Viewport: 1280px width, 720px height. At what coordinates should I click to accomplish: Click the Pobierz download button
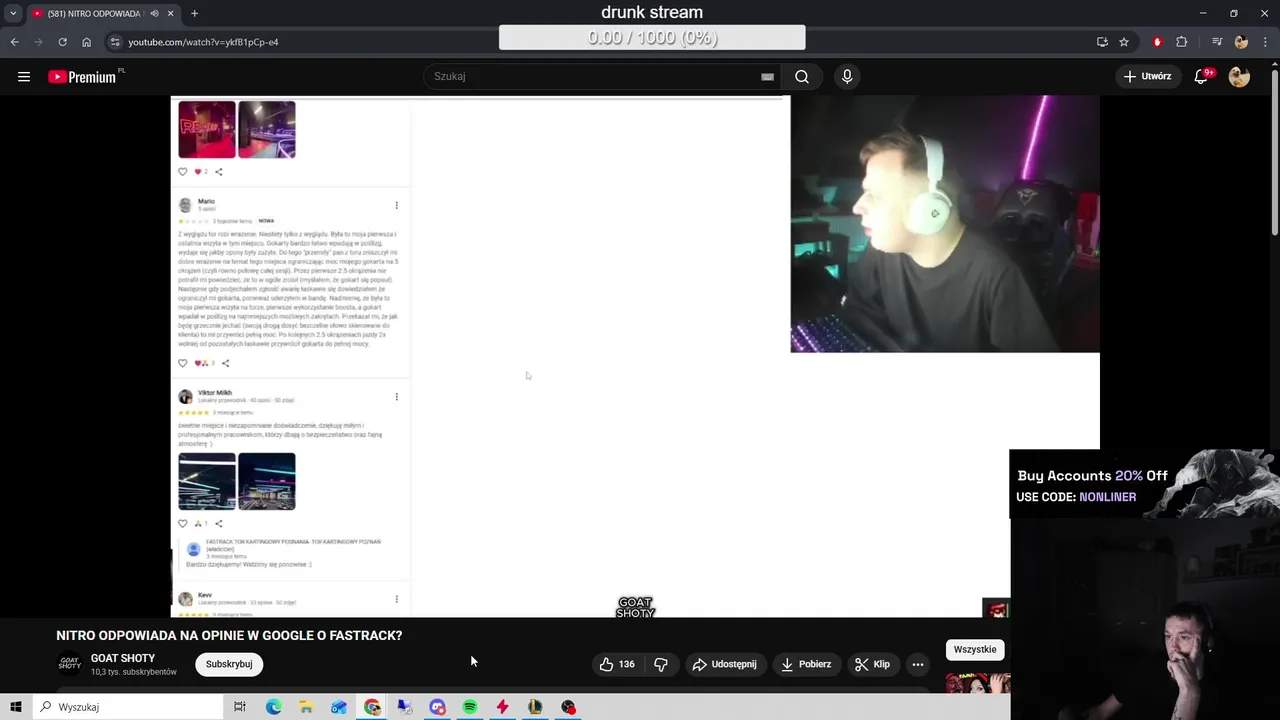(x=806, y=664)
